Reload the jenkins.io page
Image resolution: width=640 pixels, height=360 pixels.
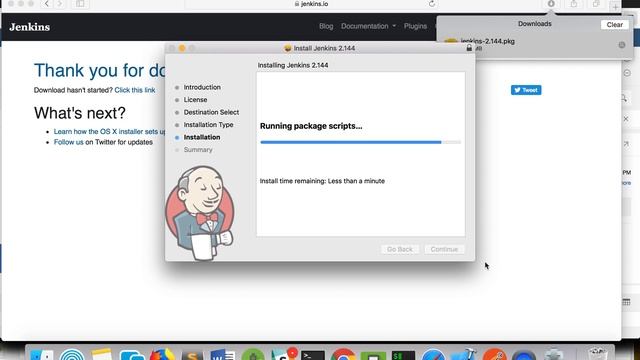click(432, 4)
